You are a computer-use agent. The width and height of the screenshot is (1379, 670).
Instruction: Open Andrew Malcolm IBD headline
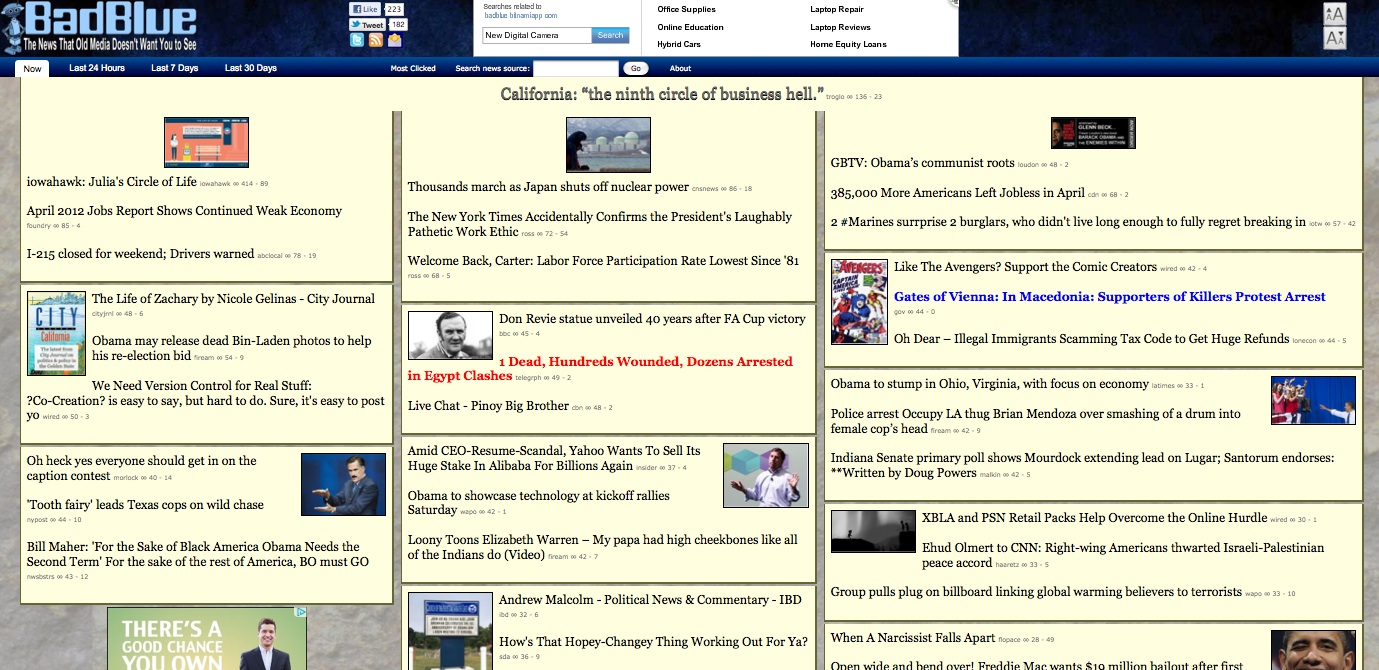[650, 600]
